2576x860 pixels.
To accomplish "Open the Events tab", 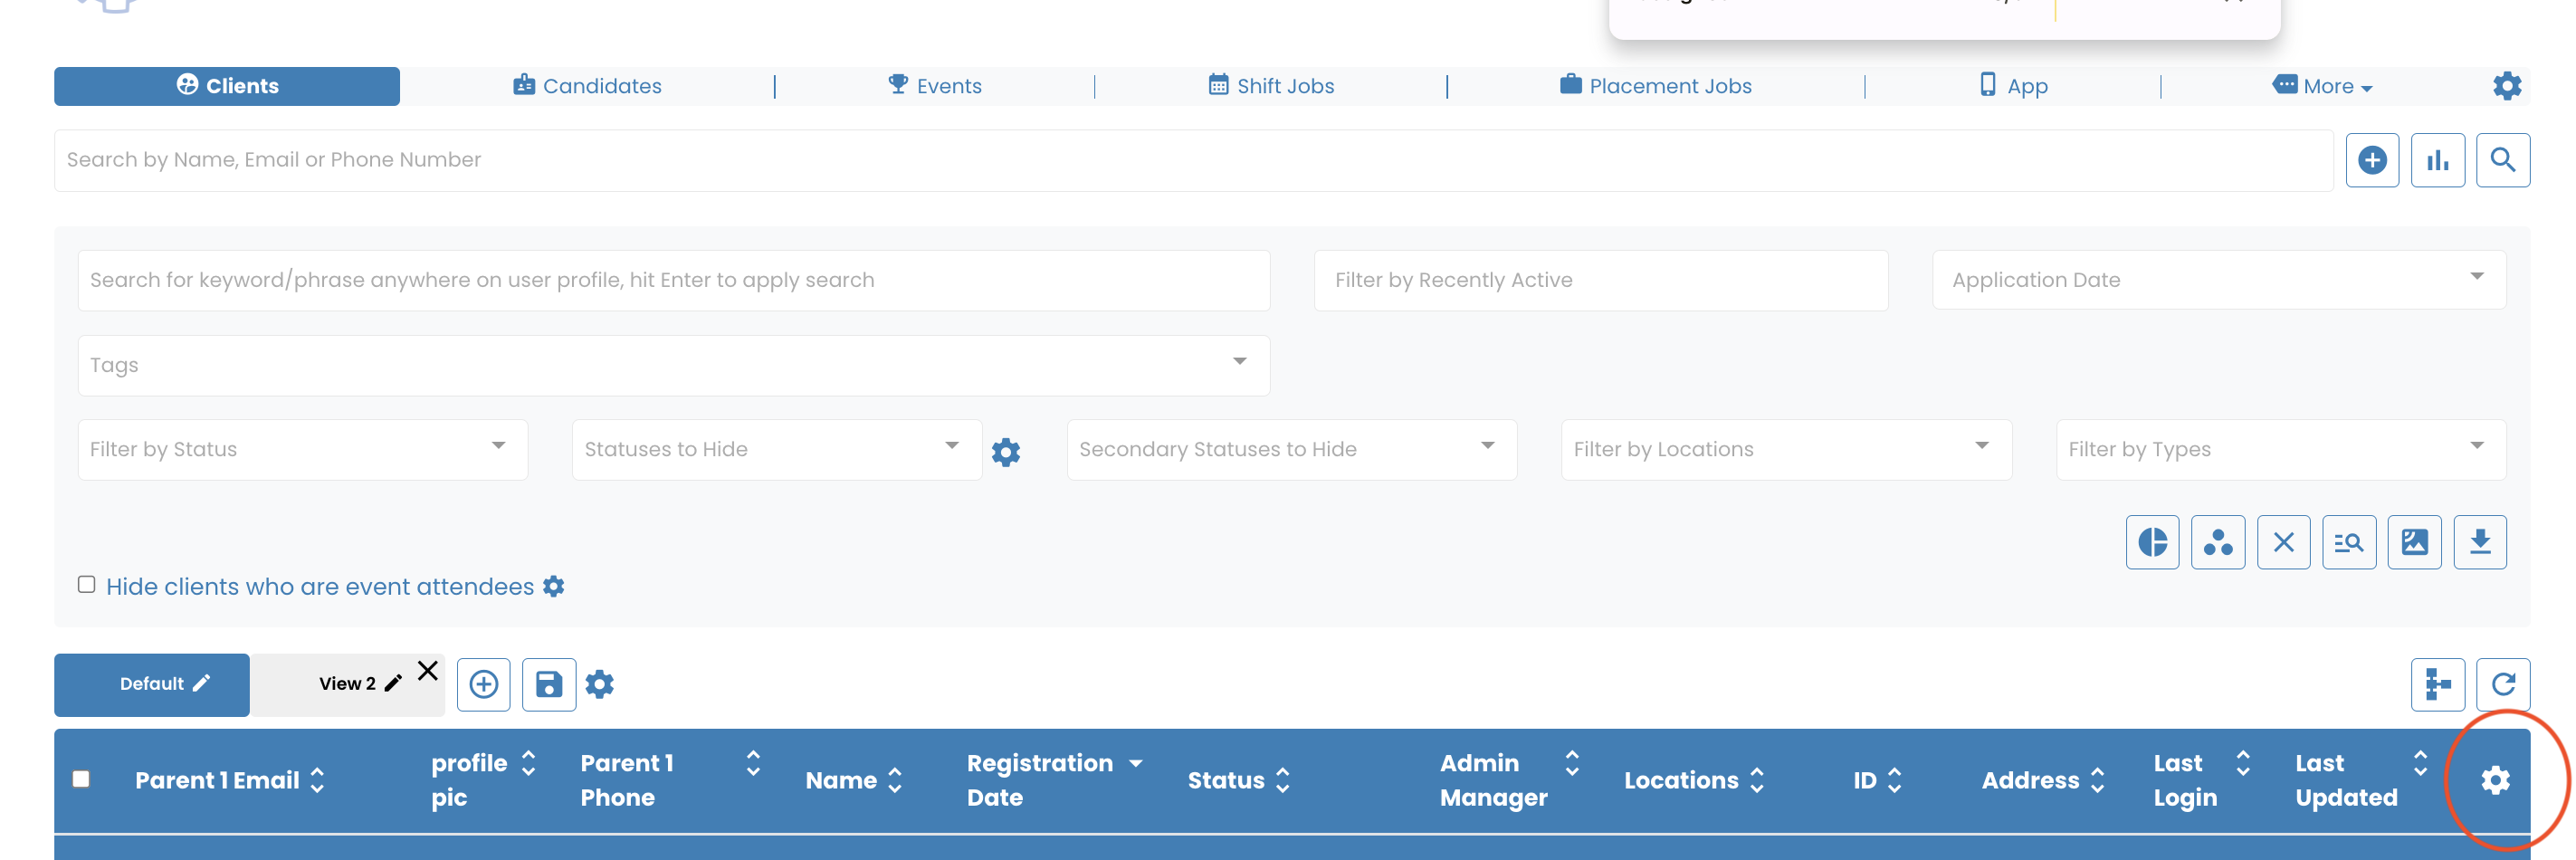I will [x=934, y=86].
